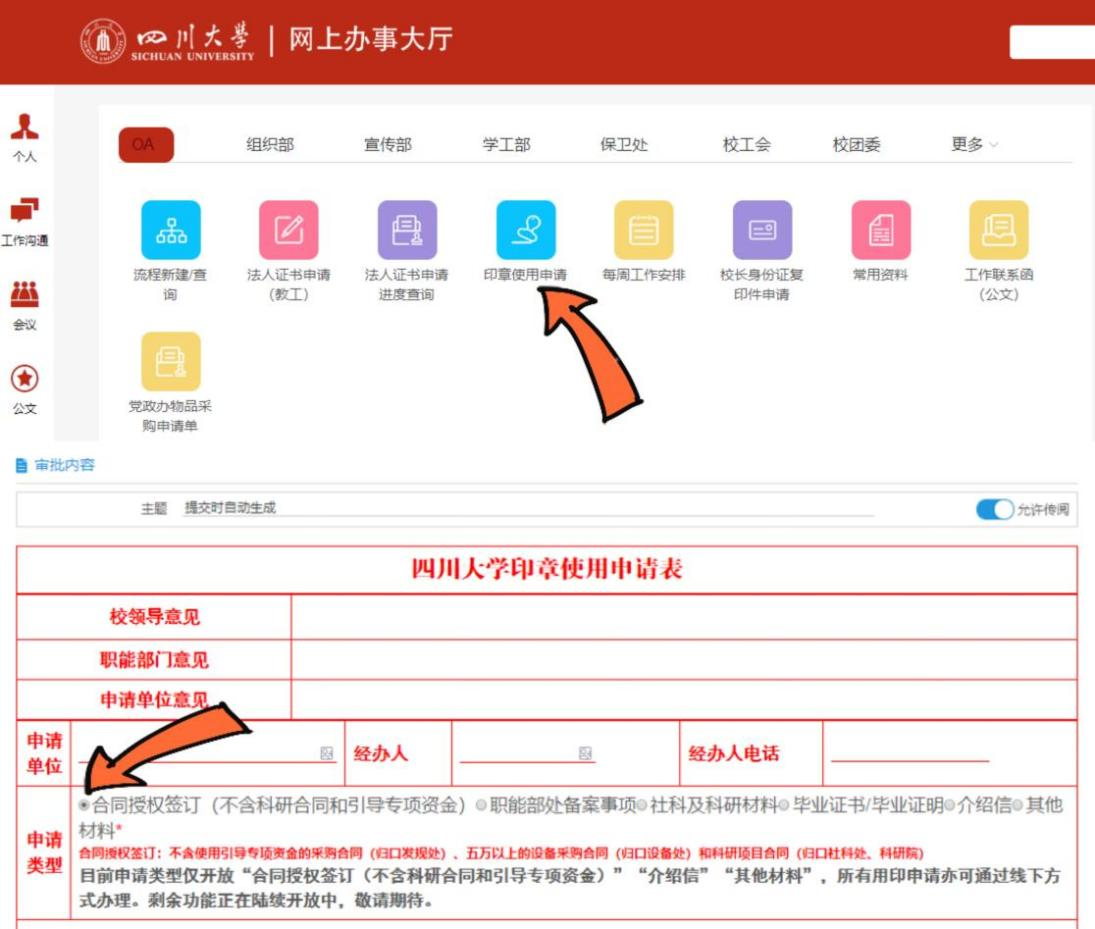
Task: Click the 法人证书申请(教工) icon
Action: (289, 231)
